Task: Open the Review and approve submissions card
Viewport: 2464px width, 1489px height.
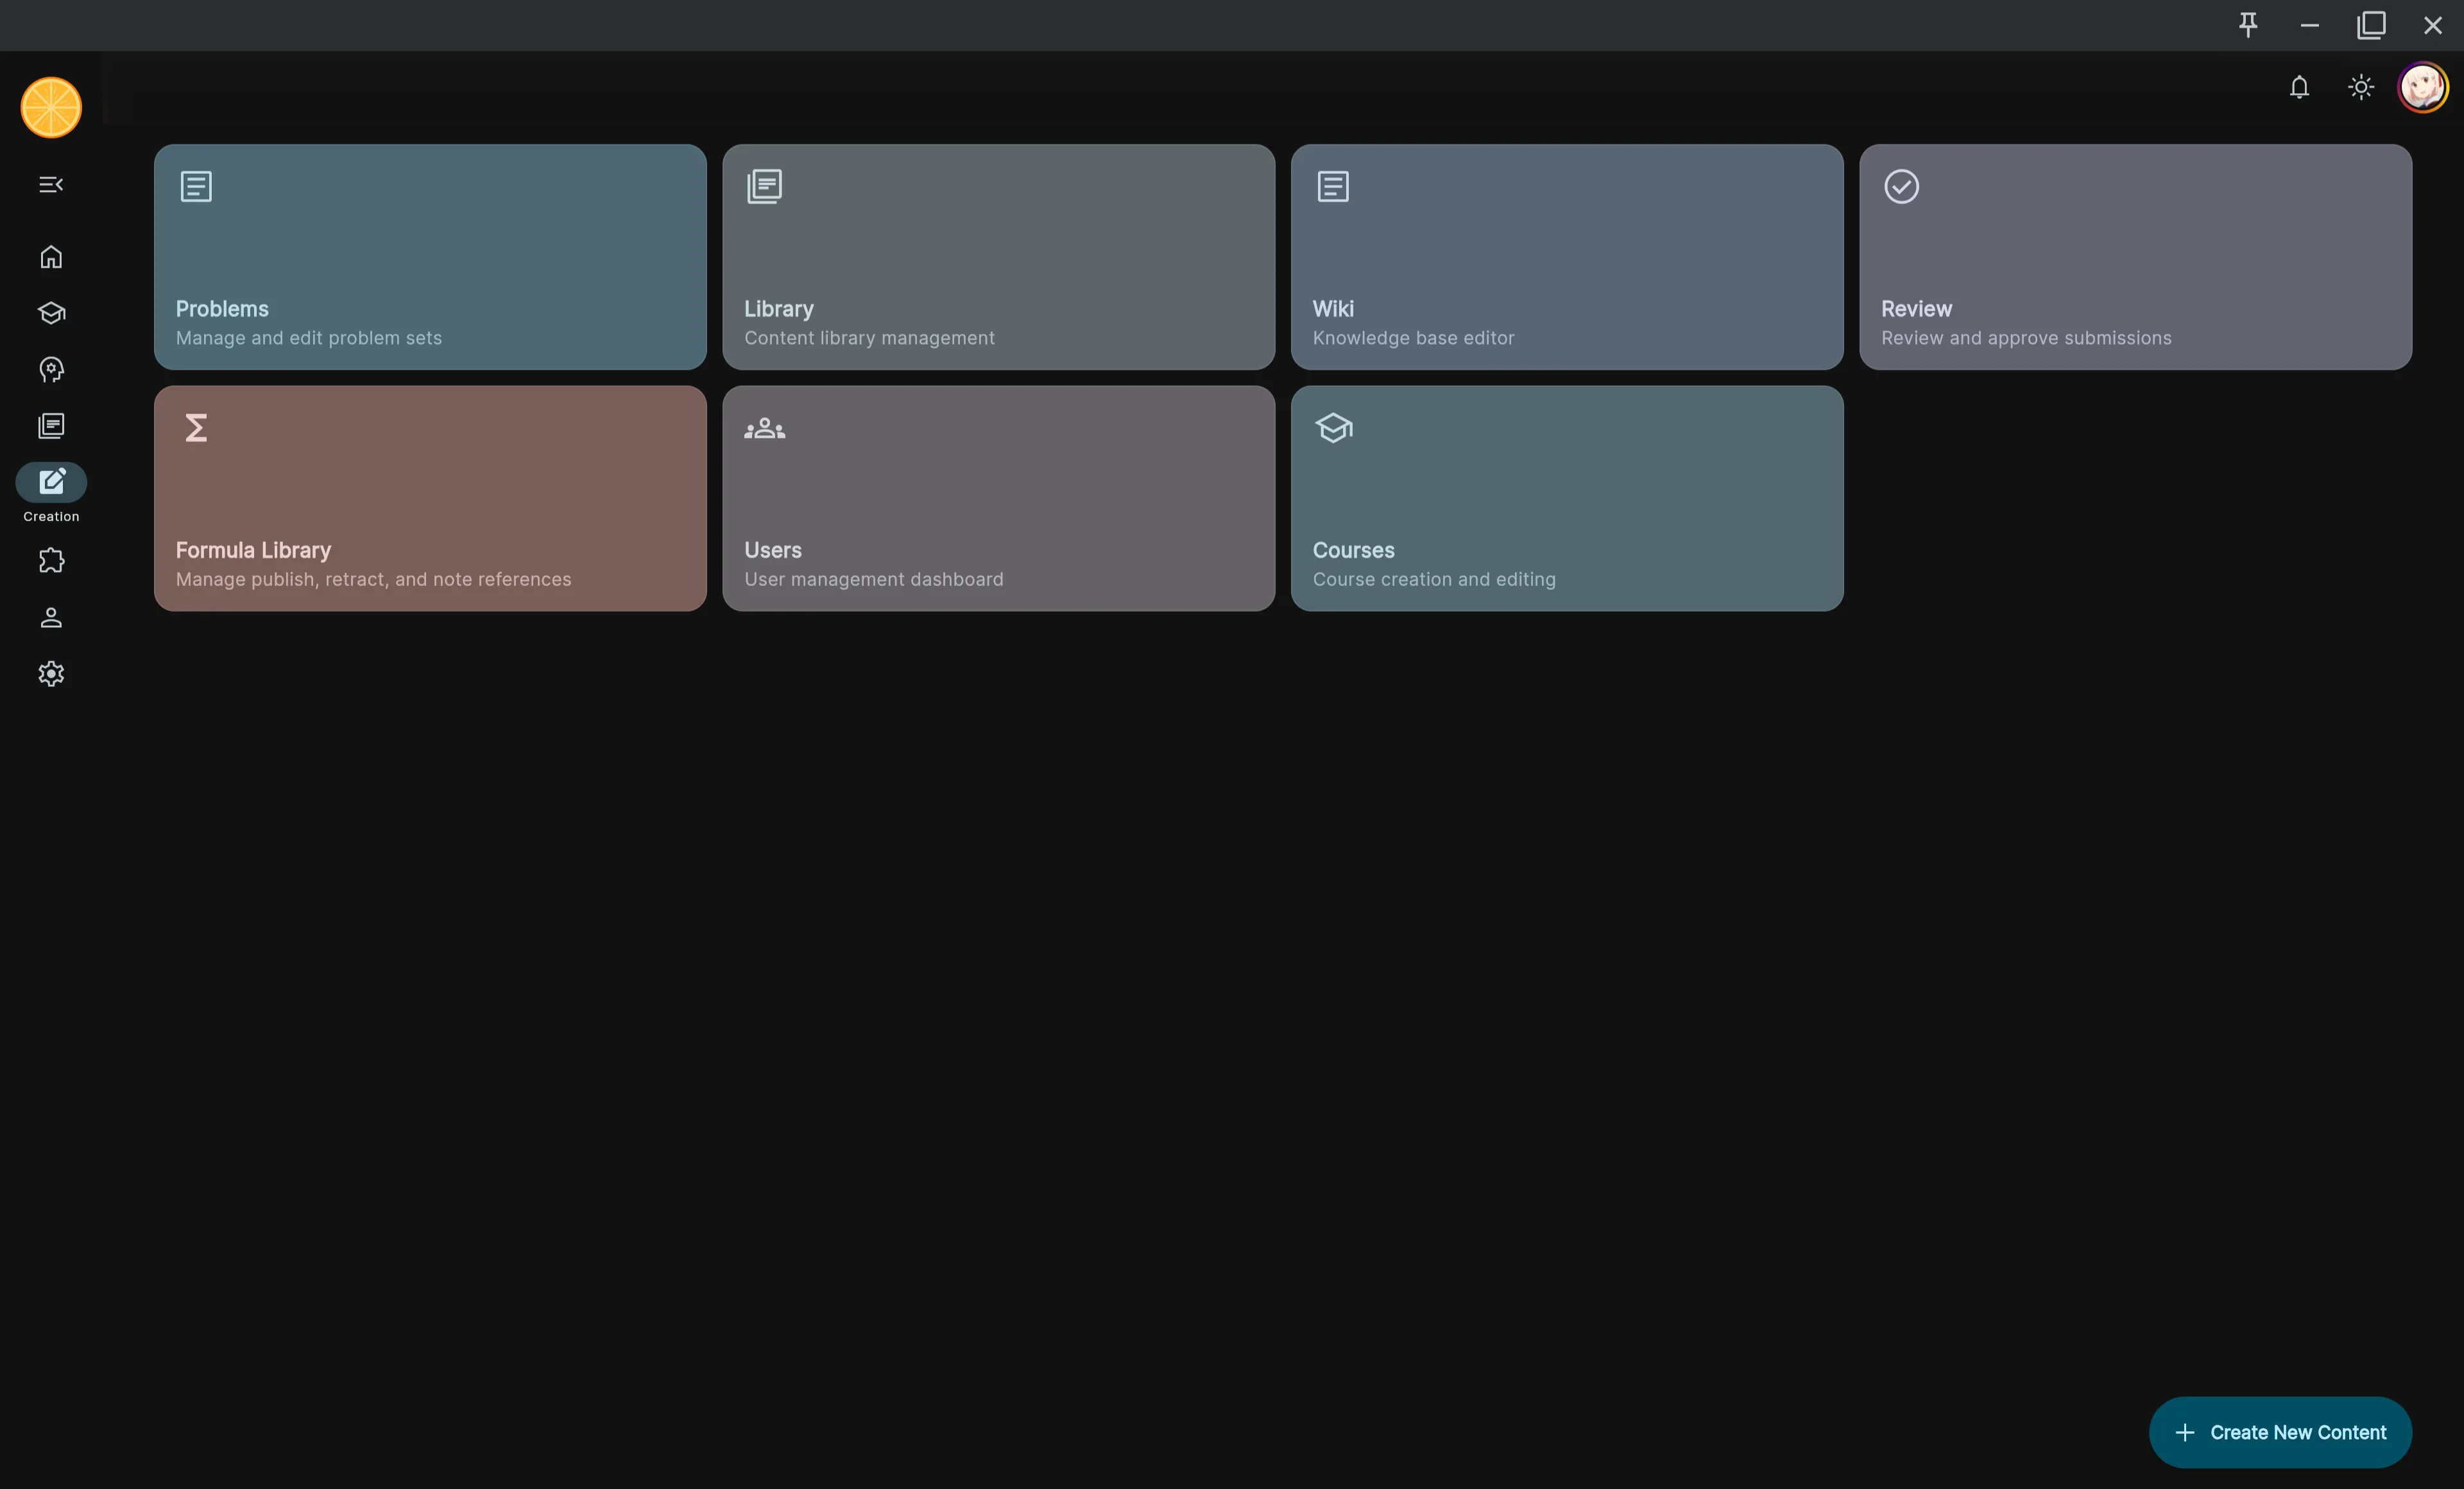Action: pos(2135,257)
